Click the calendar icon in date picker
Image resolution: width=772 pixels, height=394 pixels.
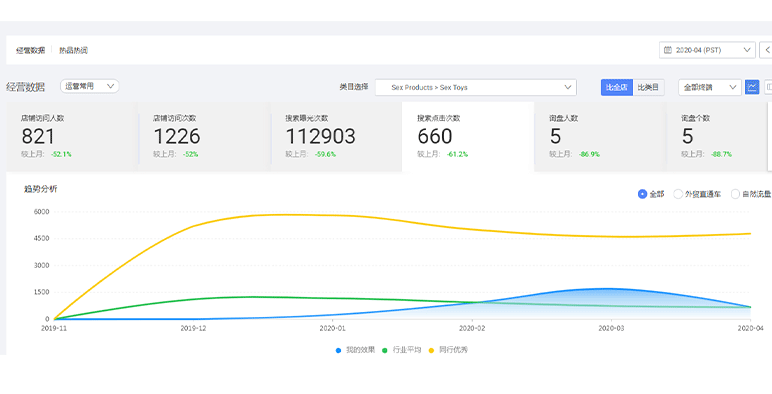coord(668,50)
